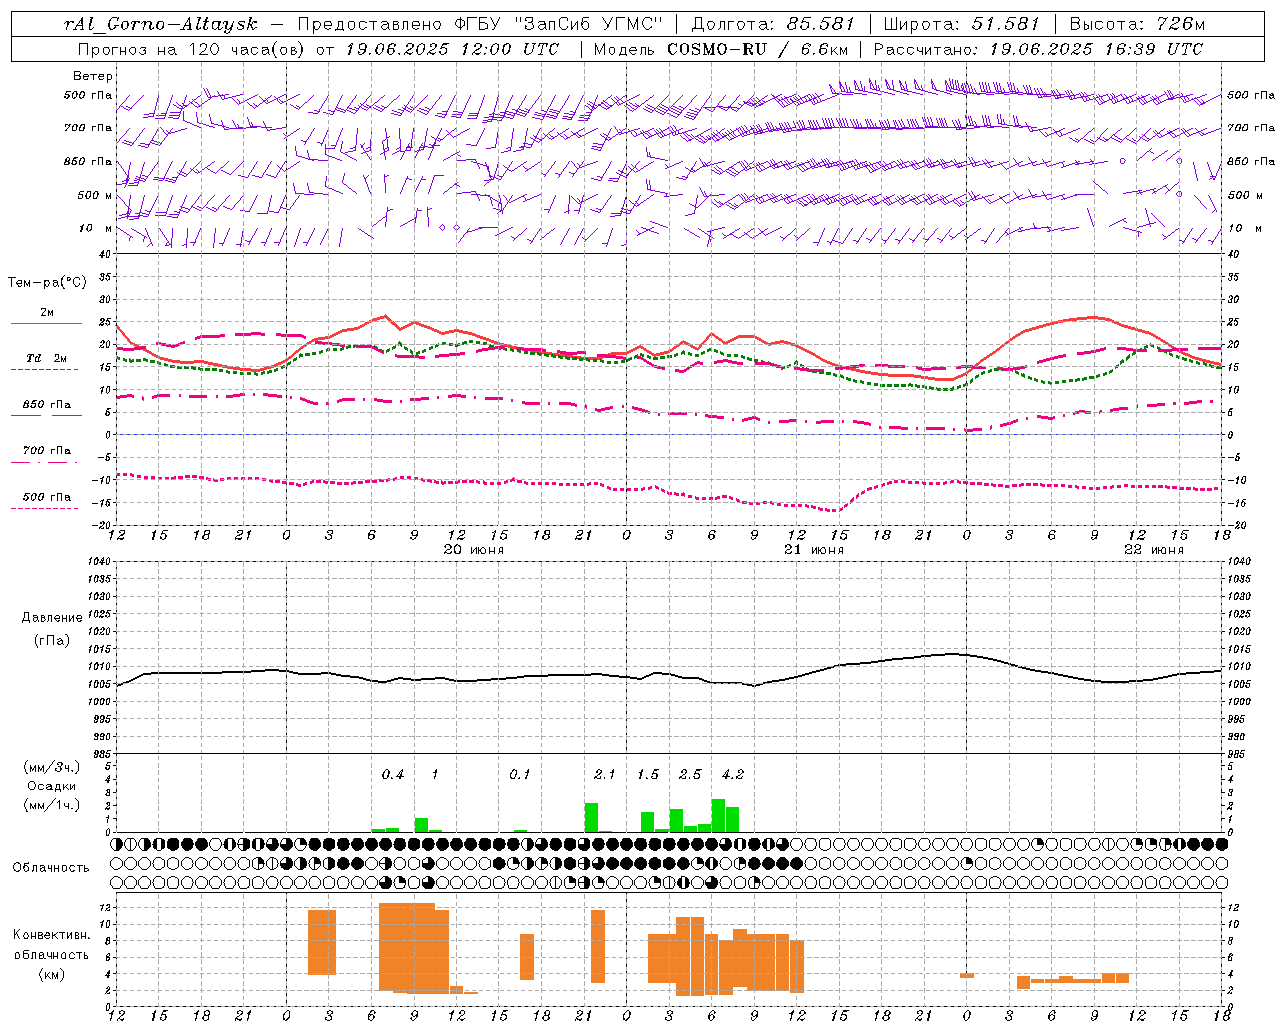Viewport: 1280px width, 1024px height.
Task: Click the (мм/3ч.) precipitation unit label
Action: [52, 767]
